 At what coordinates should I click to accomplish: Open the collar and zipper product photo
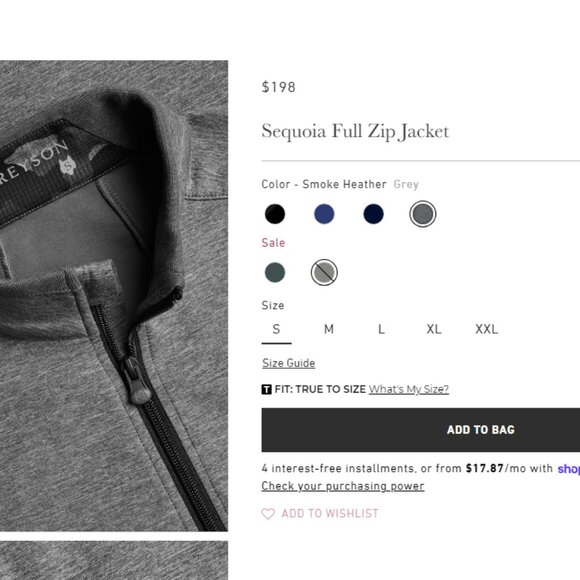click(114, 296)
